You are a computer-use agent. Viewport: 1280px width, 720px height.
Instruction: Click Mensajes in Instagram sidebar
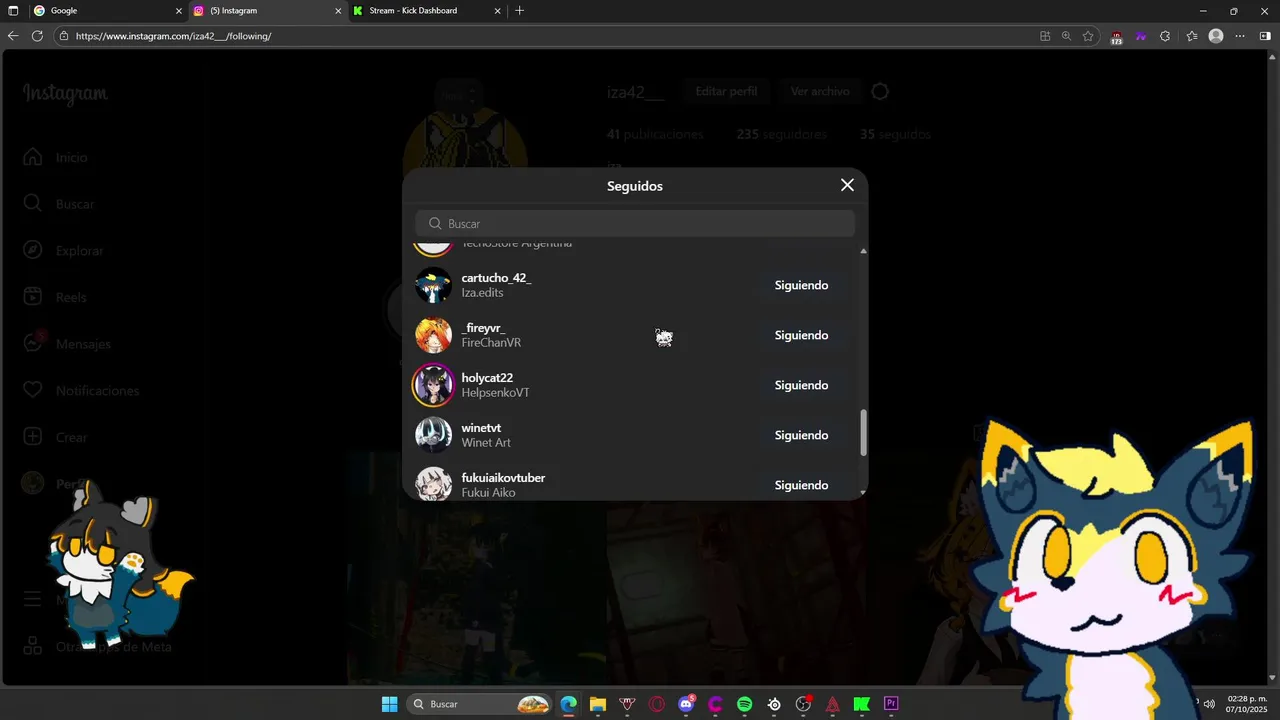click(66, 343)
